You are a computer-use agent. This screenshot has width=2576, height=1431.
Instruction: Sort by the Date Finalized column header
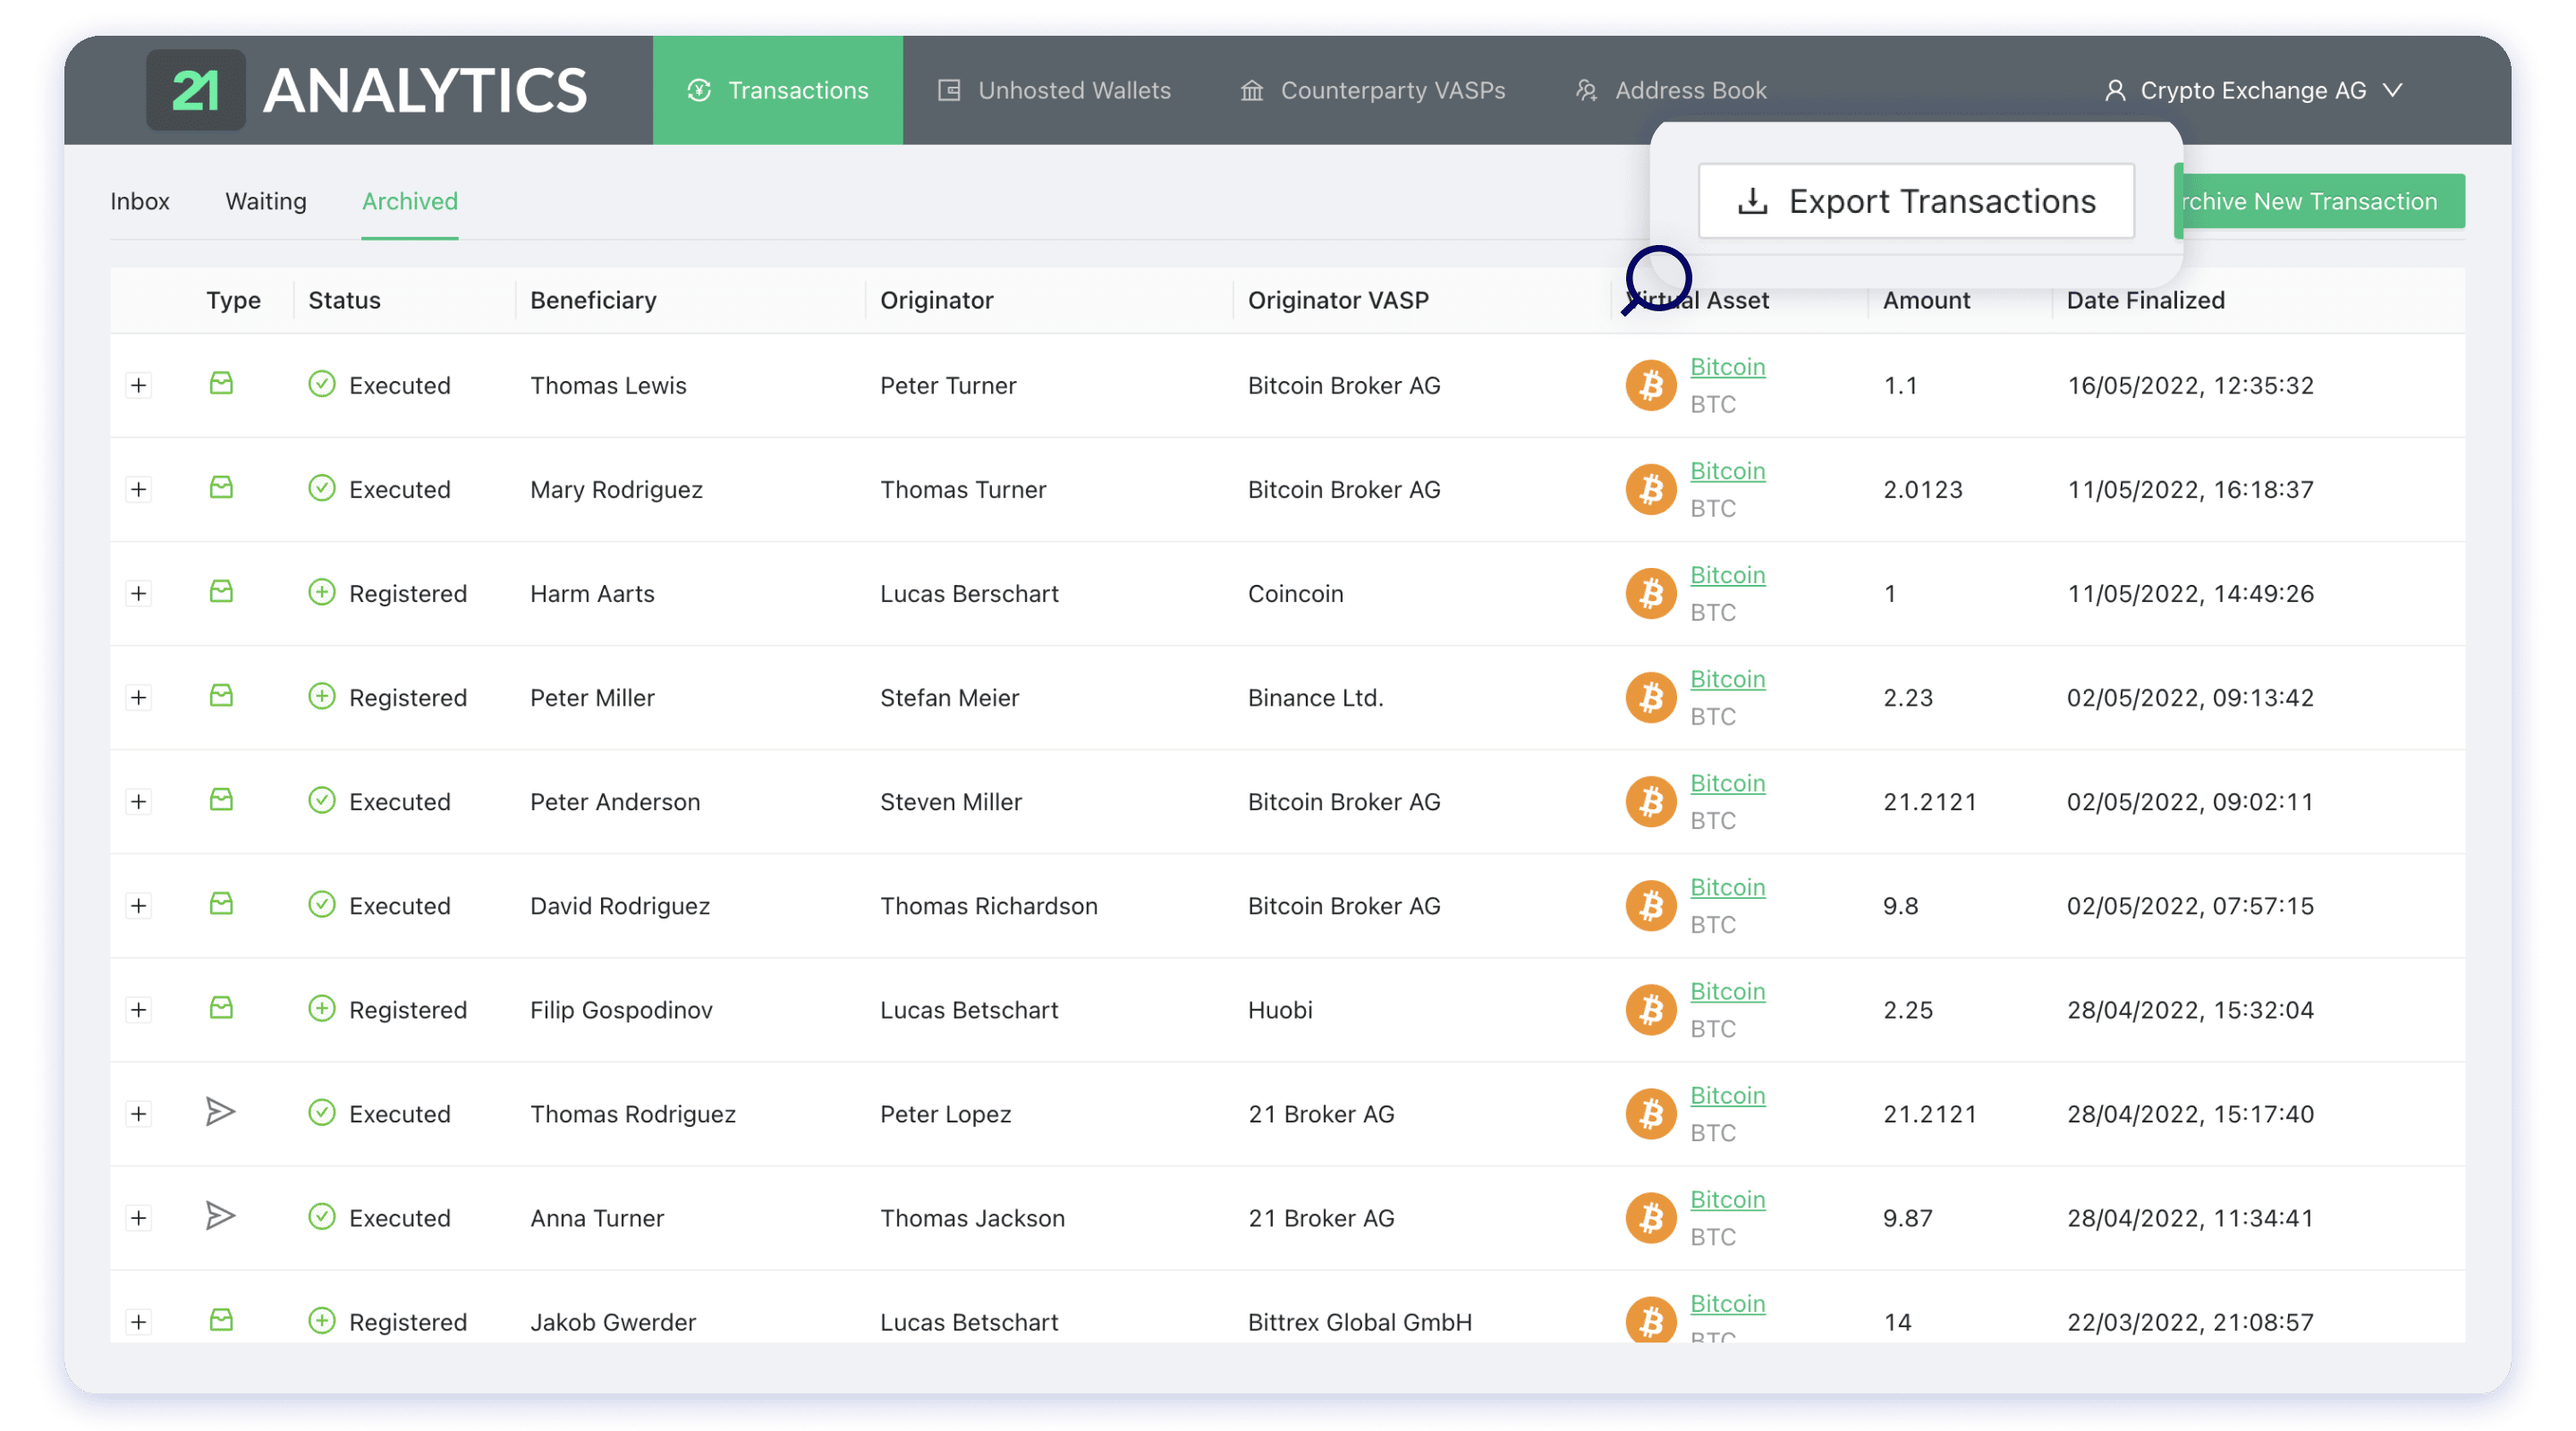2145,300
